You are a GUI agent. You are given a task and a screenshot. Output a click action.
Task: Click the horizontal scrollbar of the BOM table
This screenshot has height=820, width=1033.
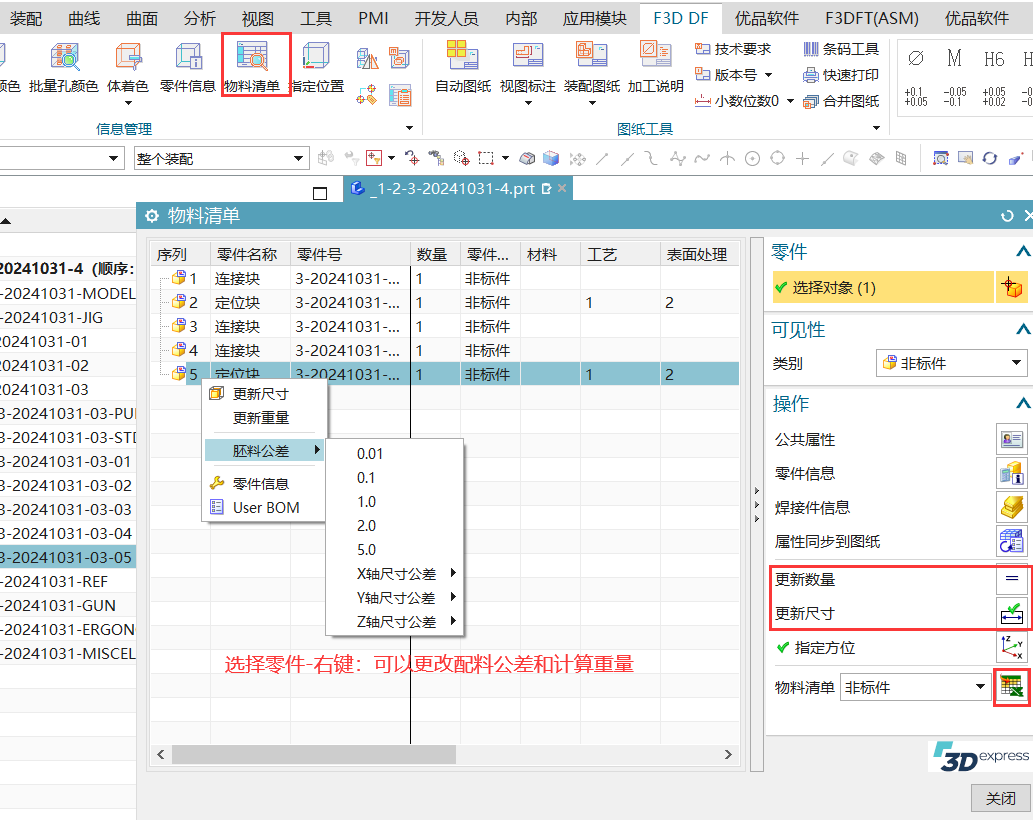click(x=314, y=755)
